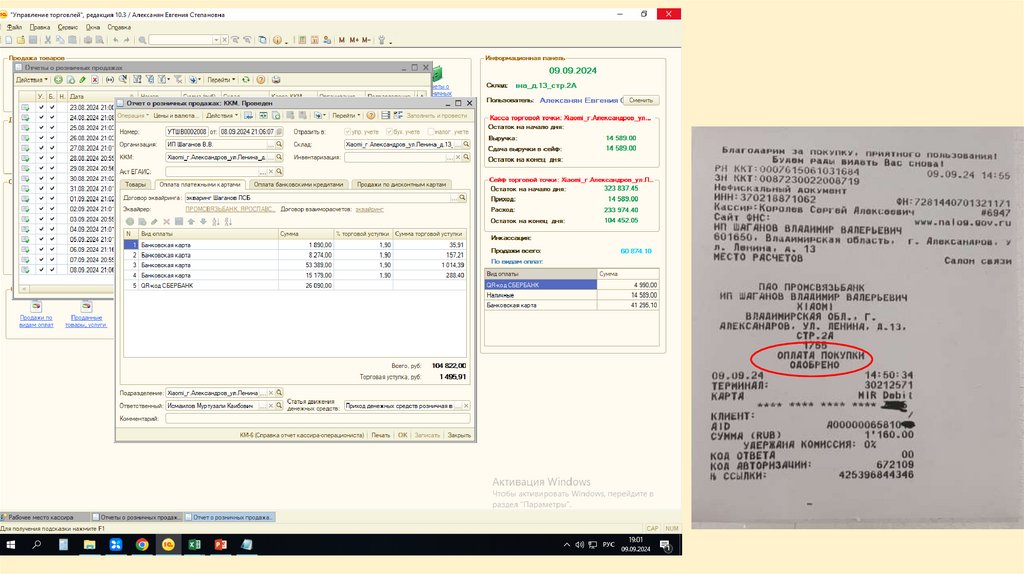Open Chrome from the Windows taskbar
This screenshot has height=574, width=1024.
point(142,545)
